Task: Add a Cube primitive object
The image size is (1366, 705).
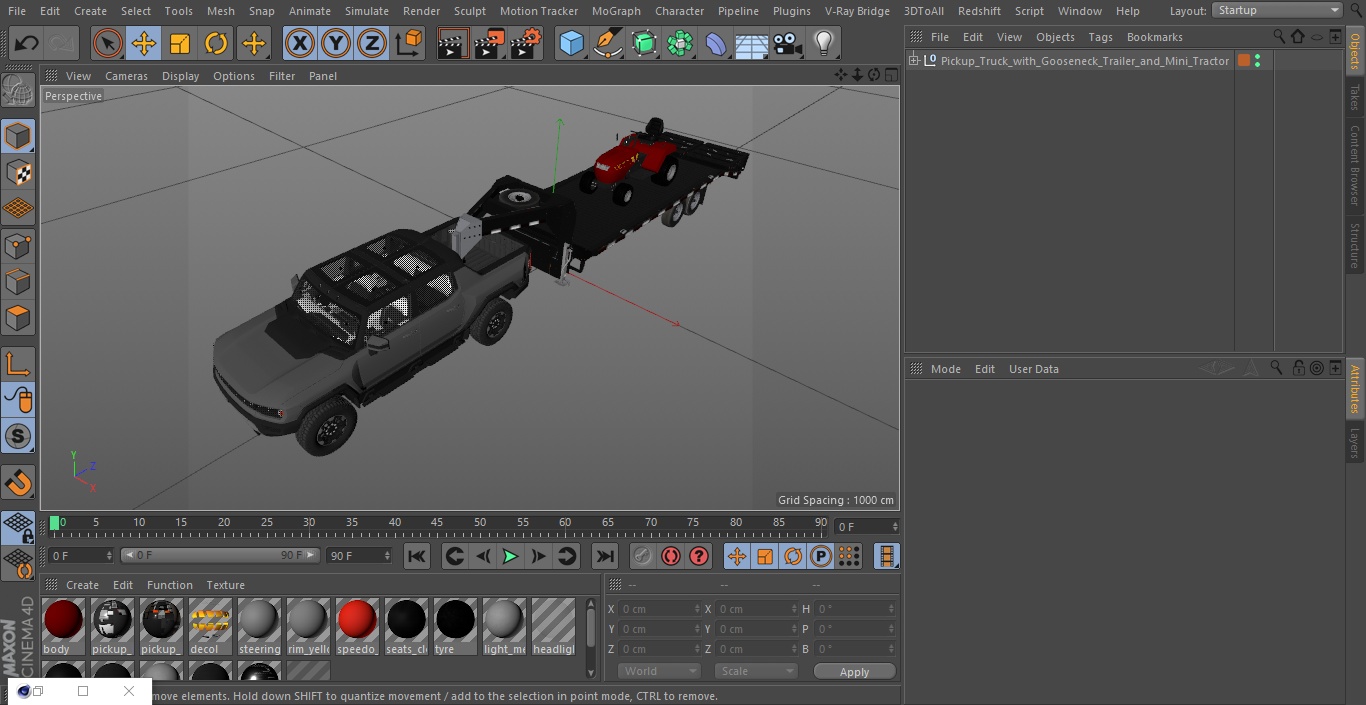Action: [x=571, y=44]
